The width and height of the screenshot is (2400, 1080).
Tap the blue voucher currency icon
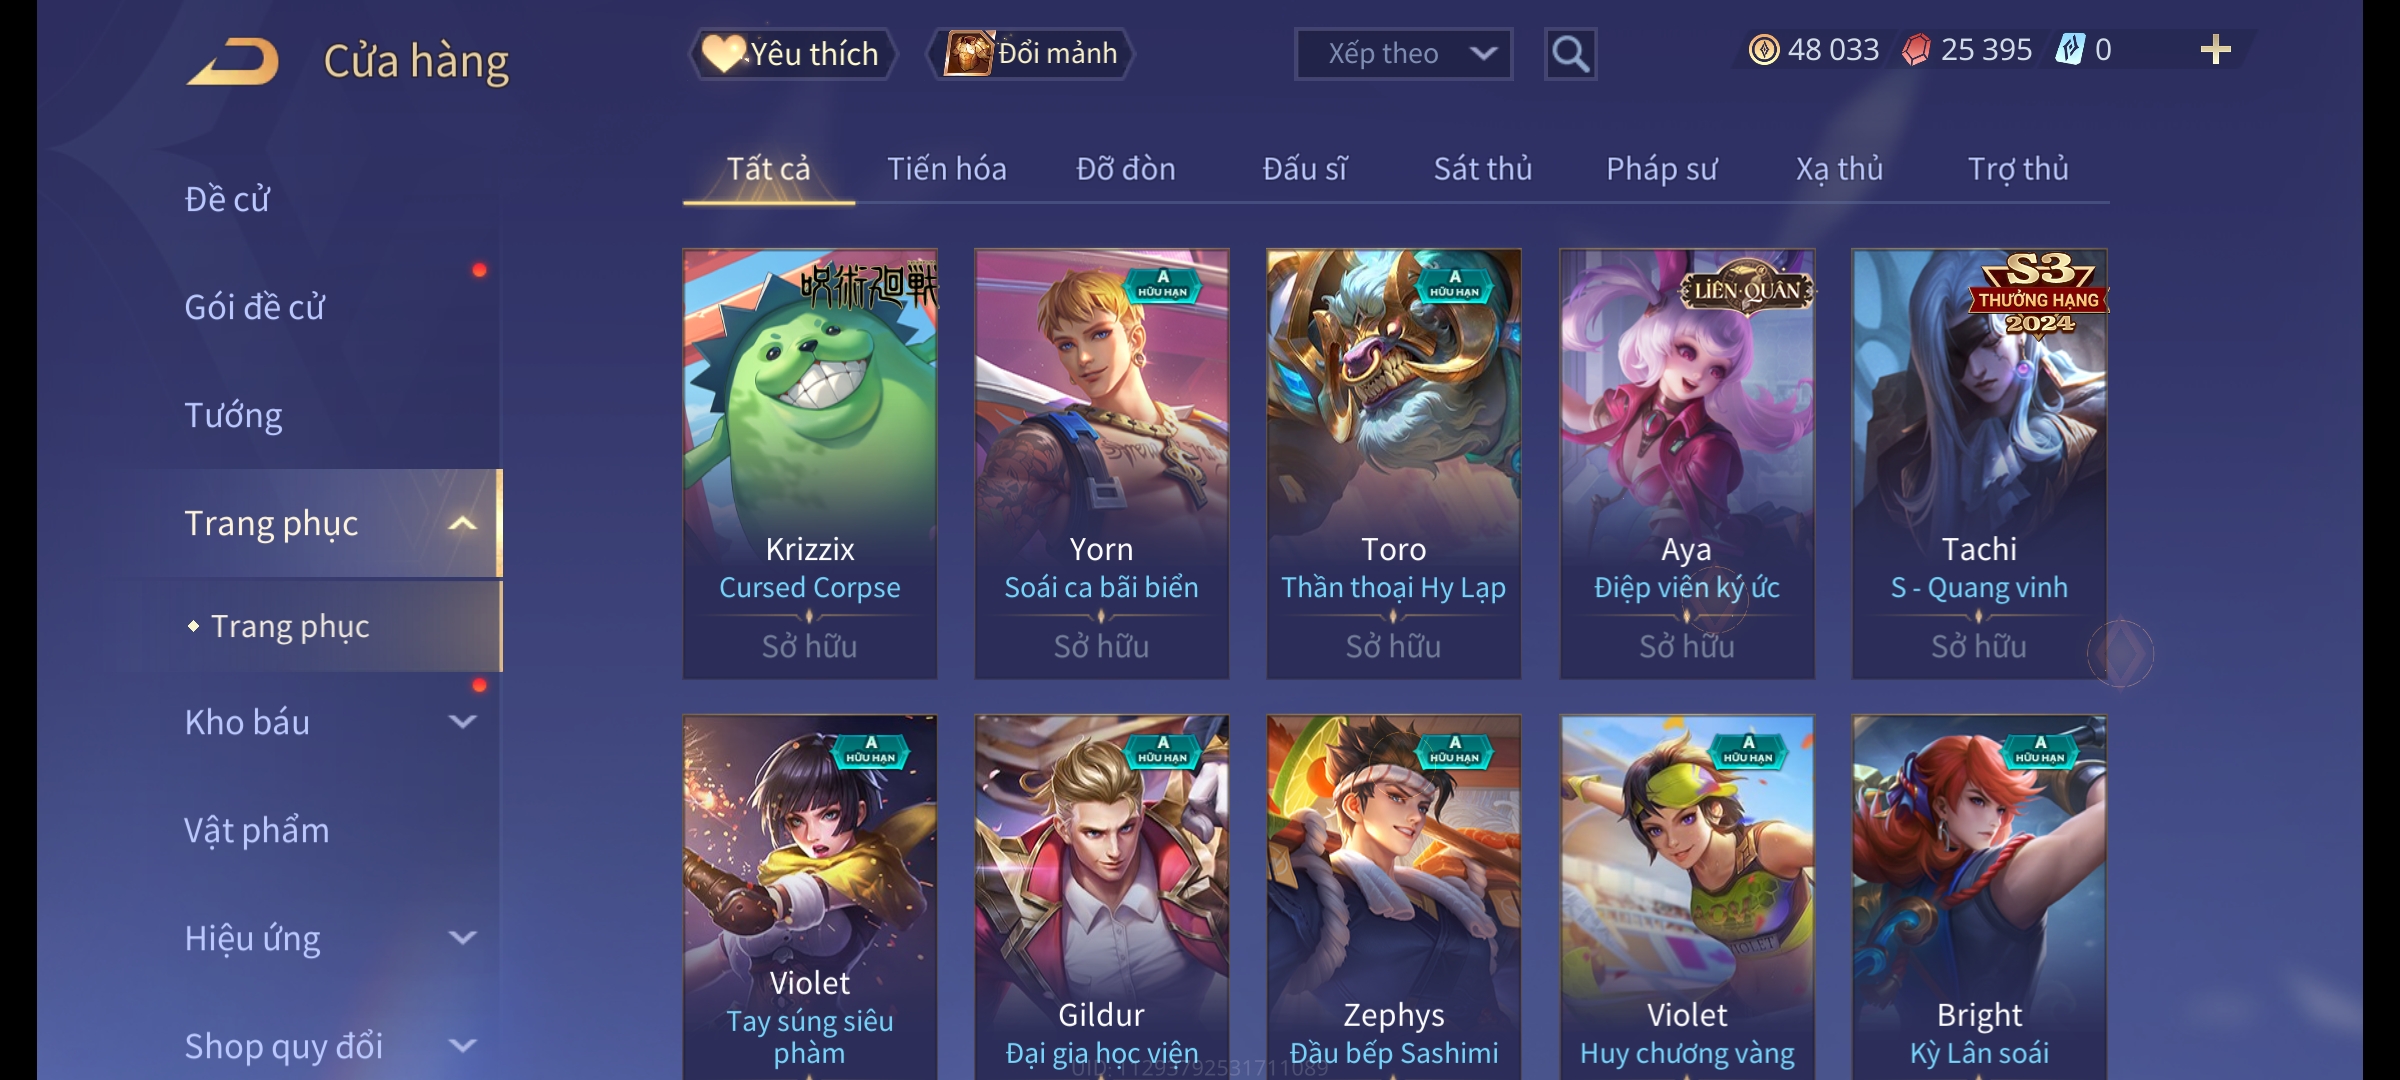click(2069, 49)
